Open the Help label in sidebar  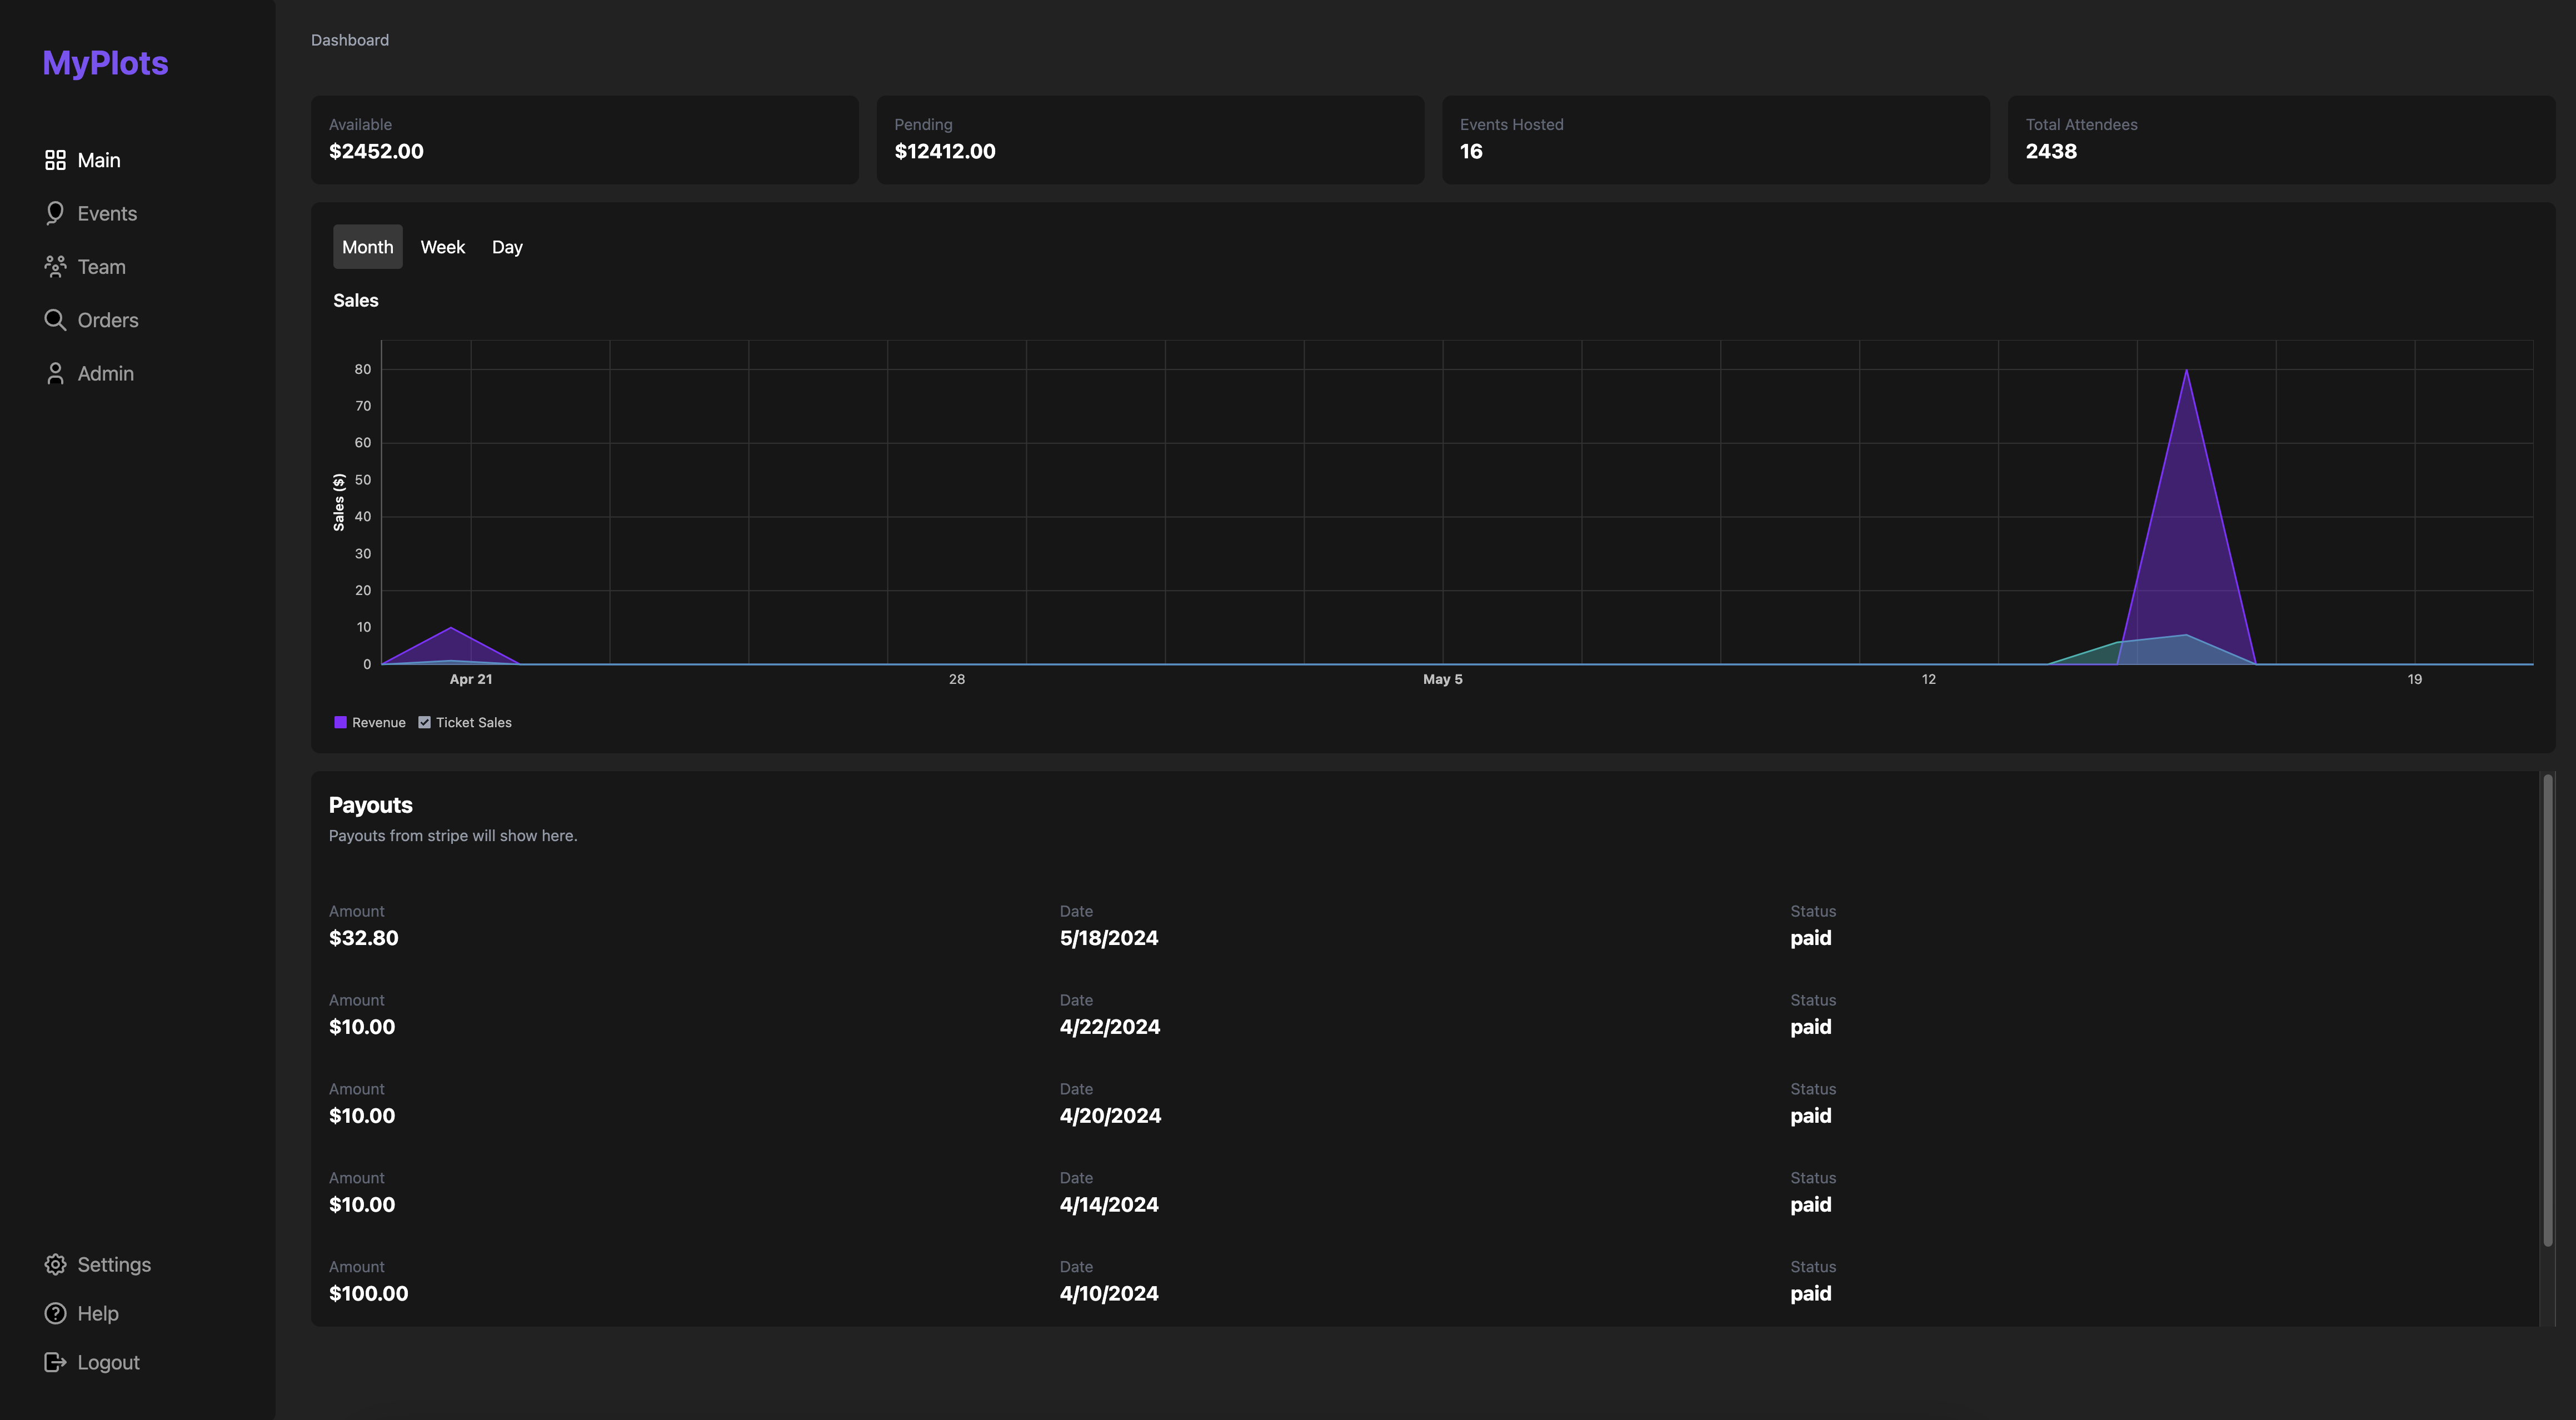(x=98, y=1313)
